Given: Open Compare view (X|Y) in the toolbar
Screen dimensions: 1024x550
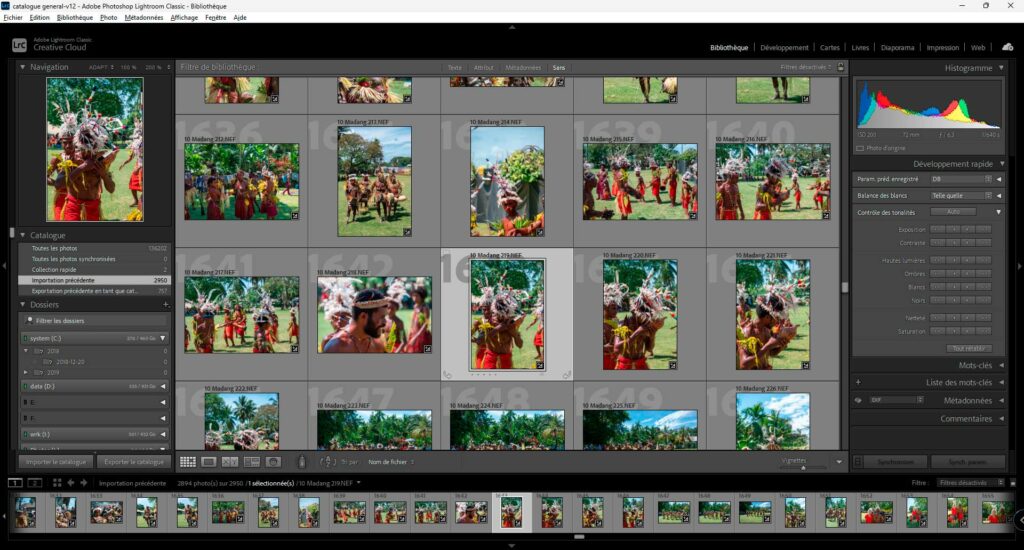Looking at the screenshot, I should (230, 462).
